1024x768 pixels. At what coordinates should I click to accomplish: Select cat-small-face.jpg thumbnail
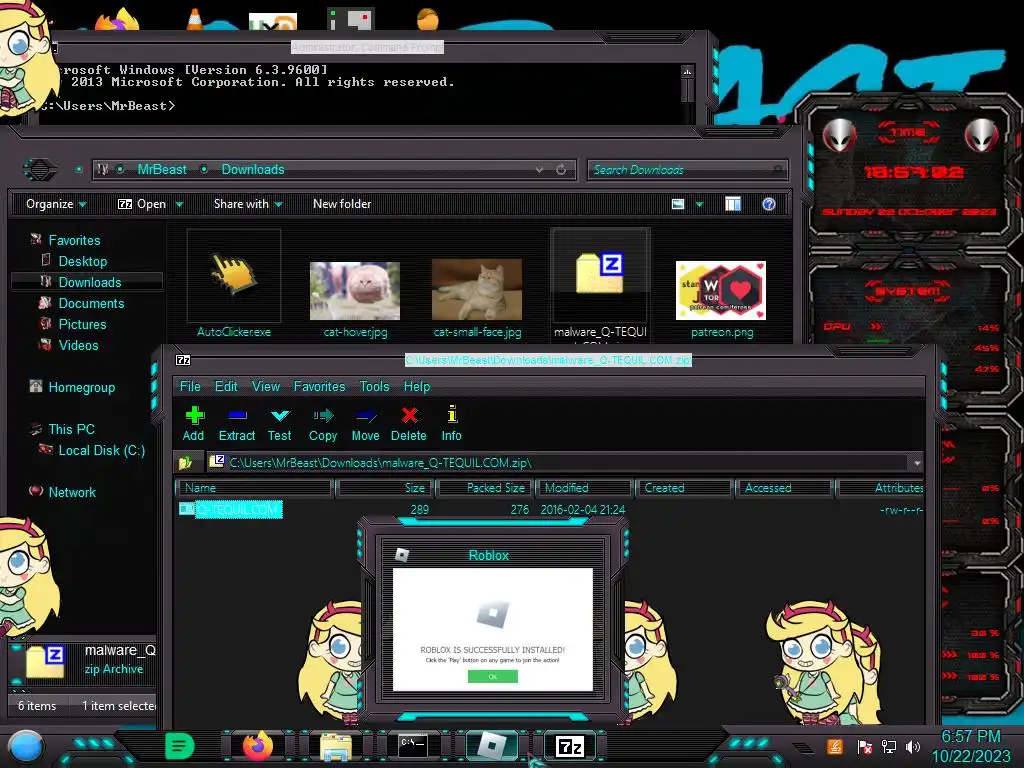coord(477,289)
